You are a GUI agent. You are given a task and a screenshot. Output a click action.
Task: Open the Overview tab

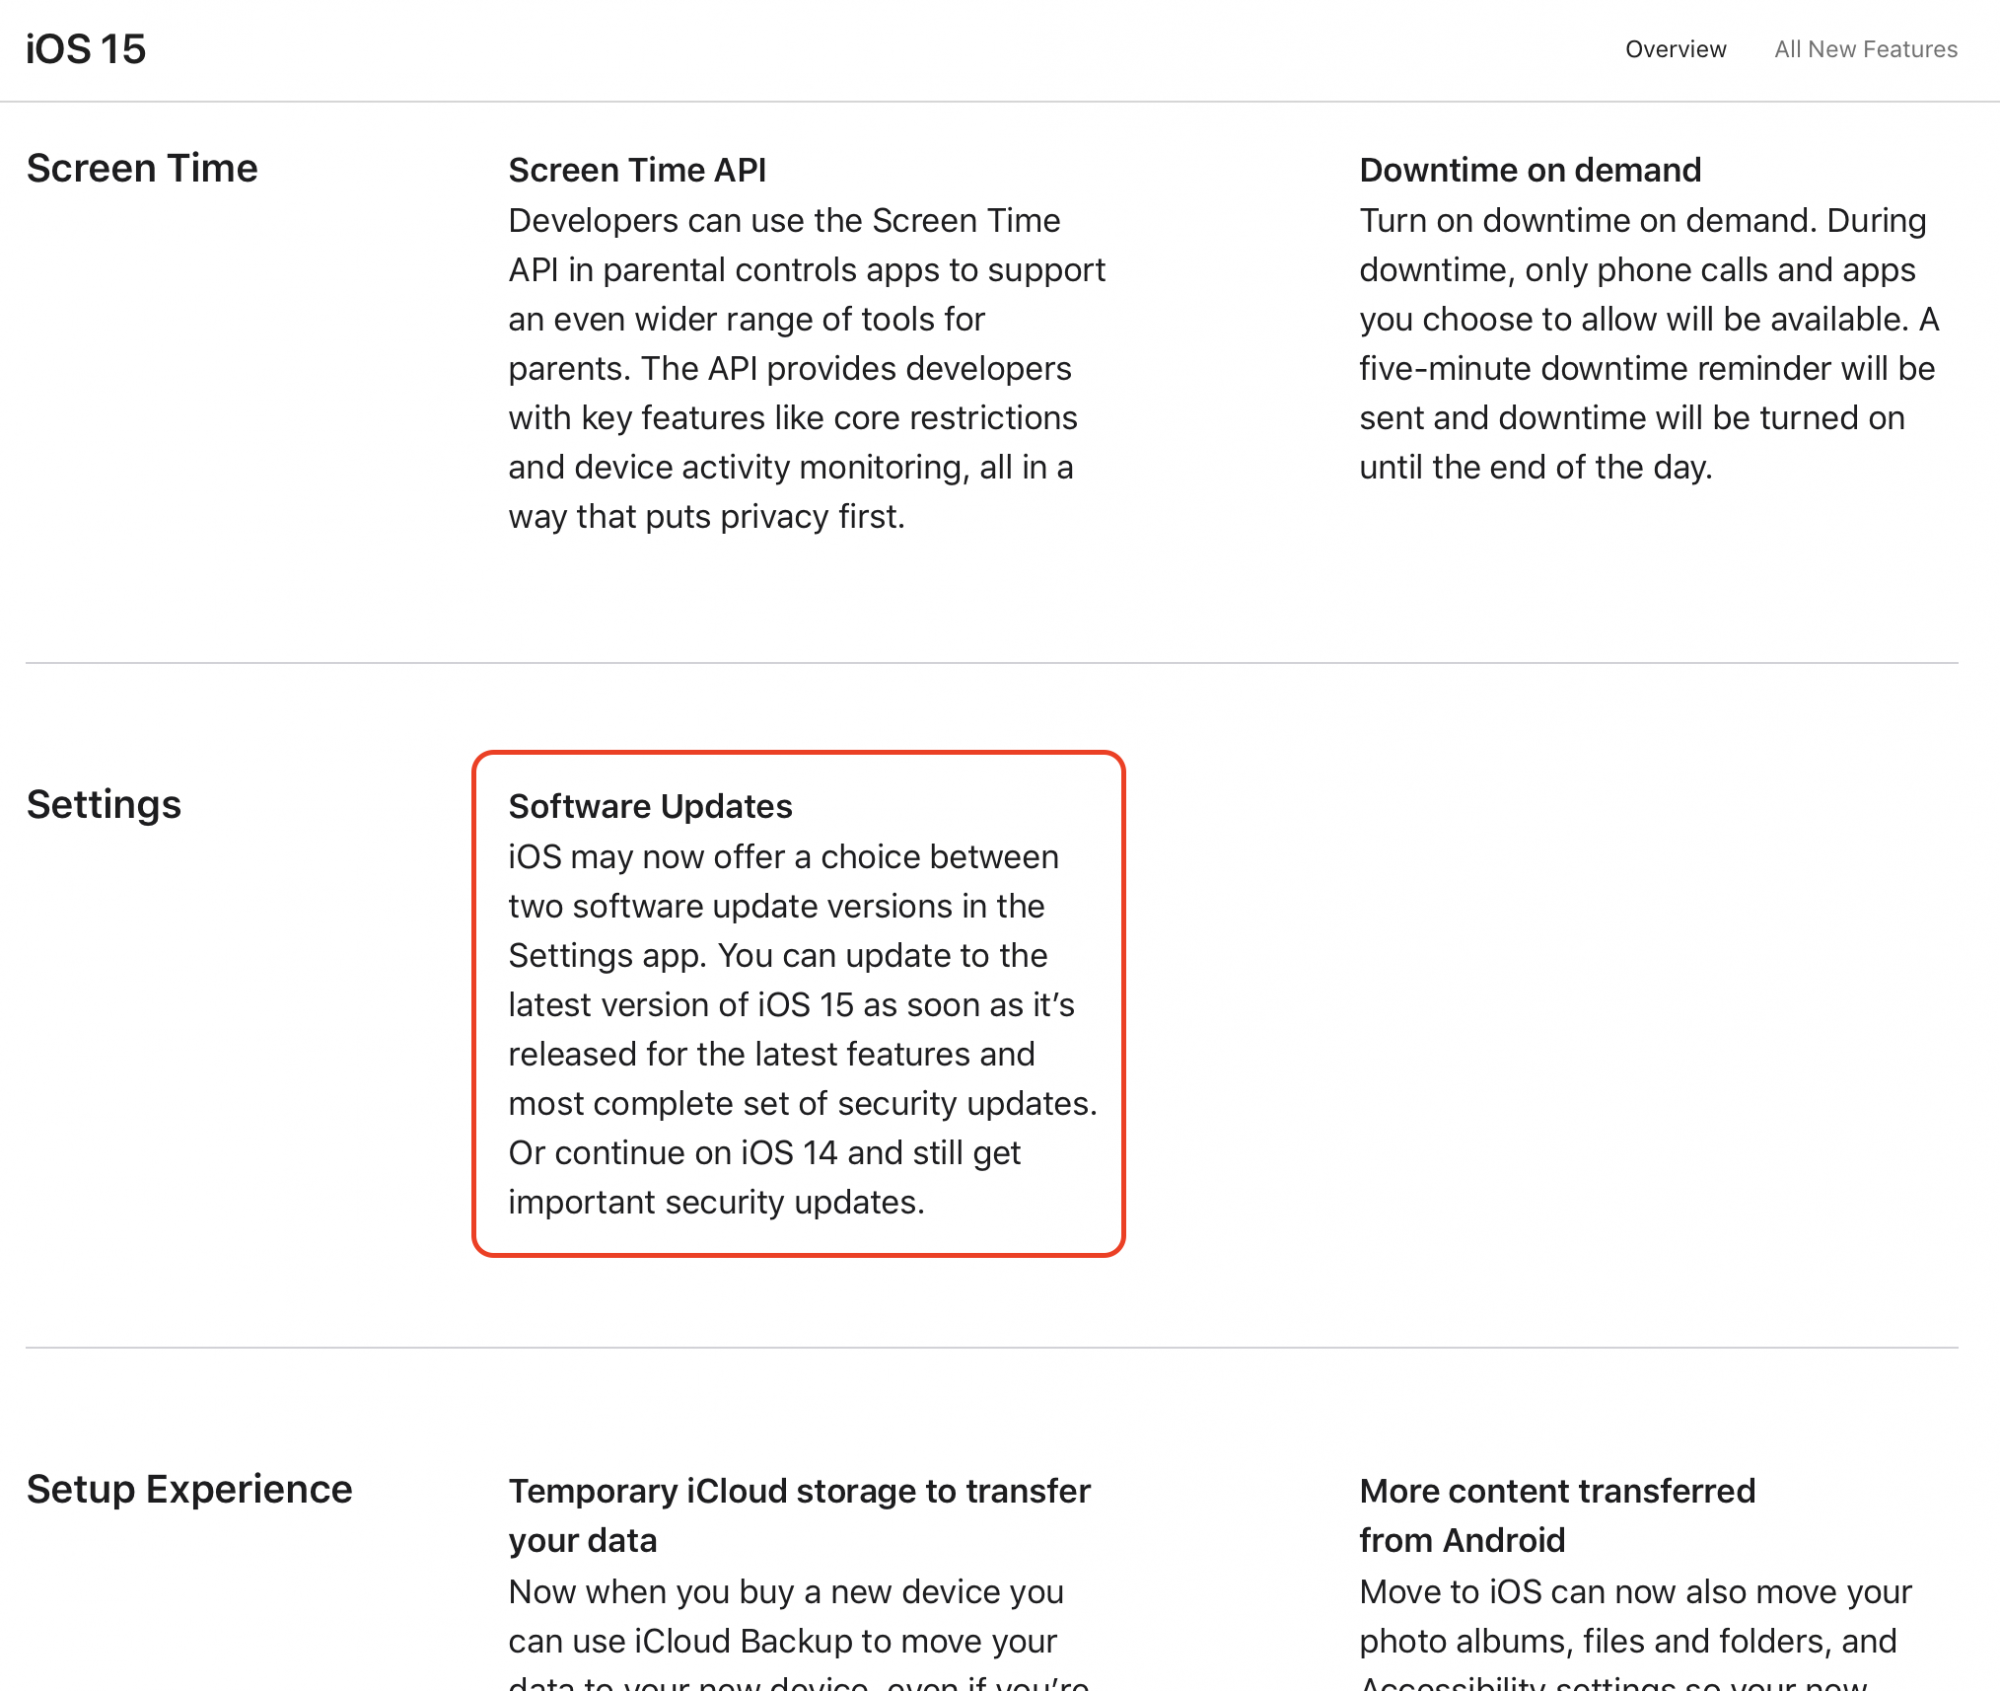[x=1675, y=49]
